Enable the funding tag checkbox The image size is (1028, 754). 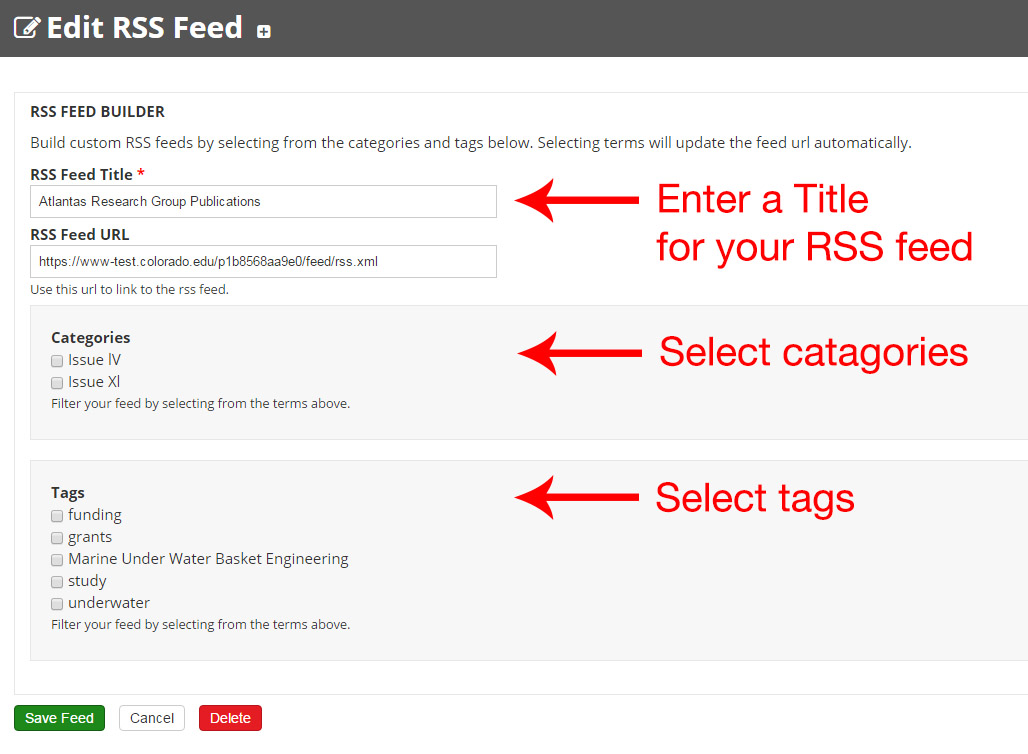point(57,515)
